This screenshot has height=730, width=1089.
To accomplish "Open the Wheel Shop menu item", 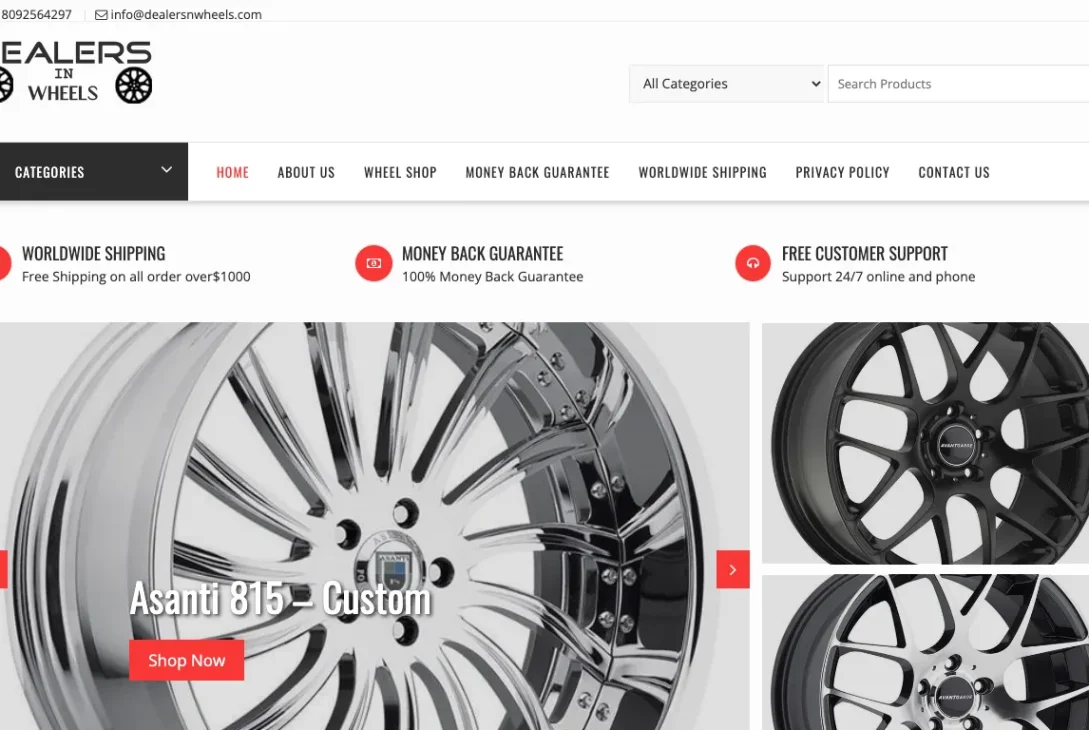I will click(x=400, y=172).
